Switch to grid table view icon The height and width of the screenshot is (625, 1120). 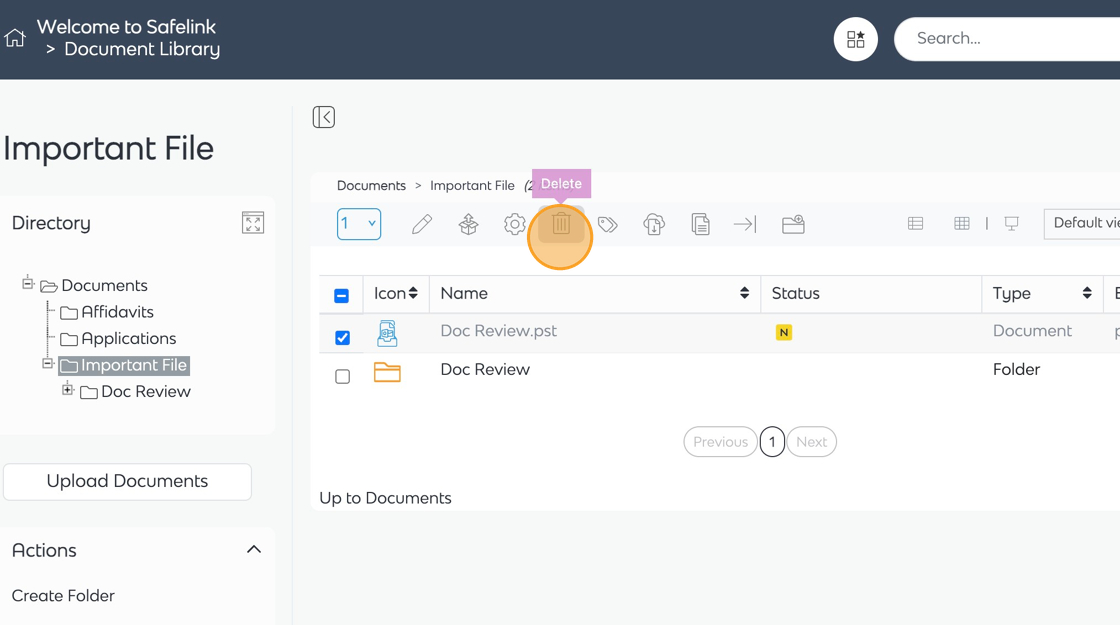pyautogui.click(x=962, y=224)
